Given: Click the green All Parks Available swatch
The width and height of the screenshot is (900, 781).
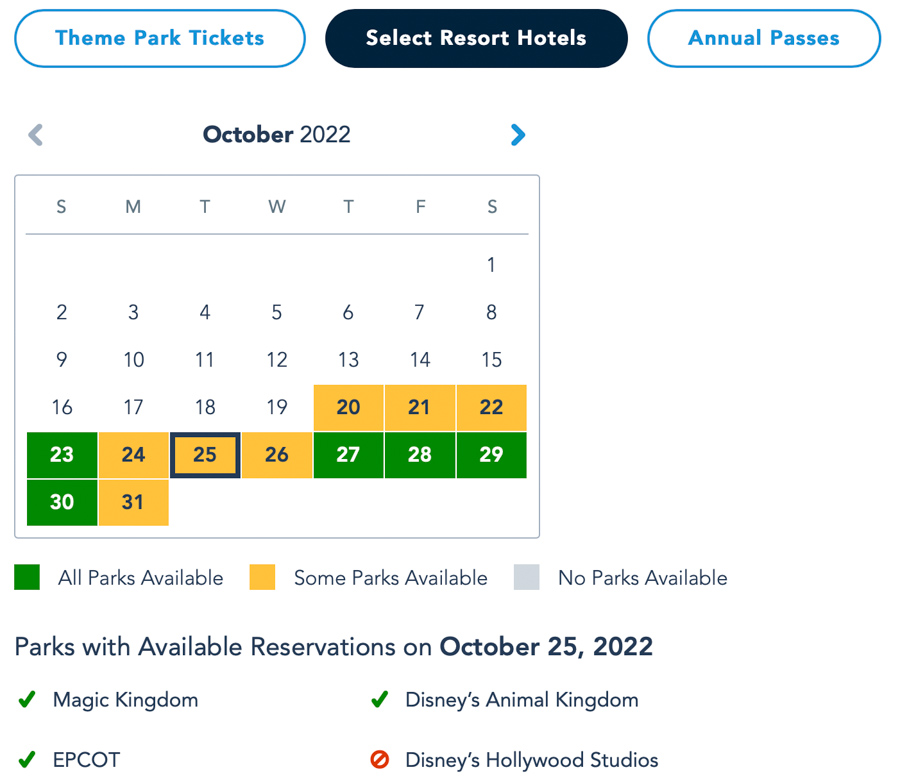Looking at the screenshot, I should [27, 577].
